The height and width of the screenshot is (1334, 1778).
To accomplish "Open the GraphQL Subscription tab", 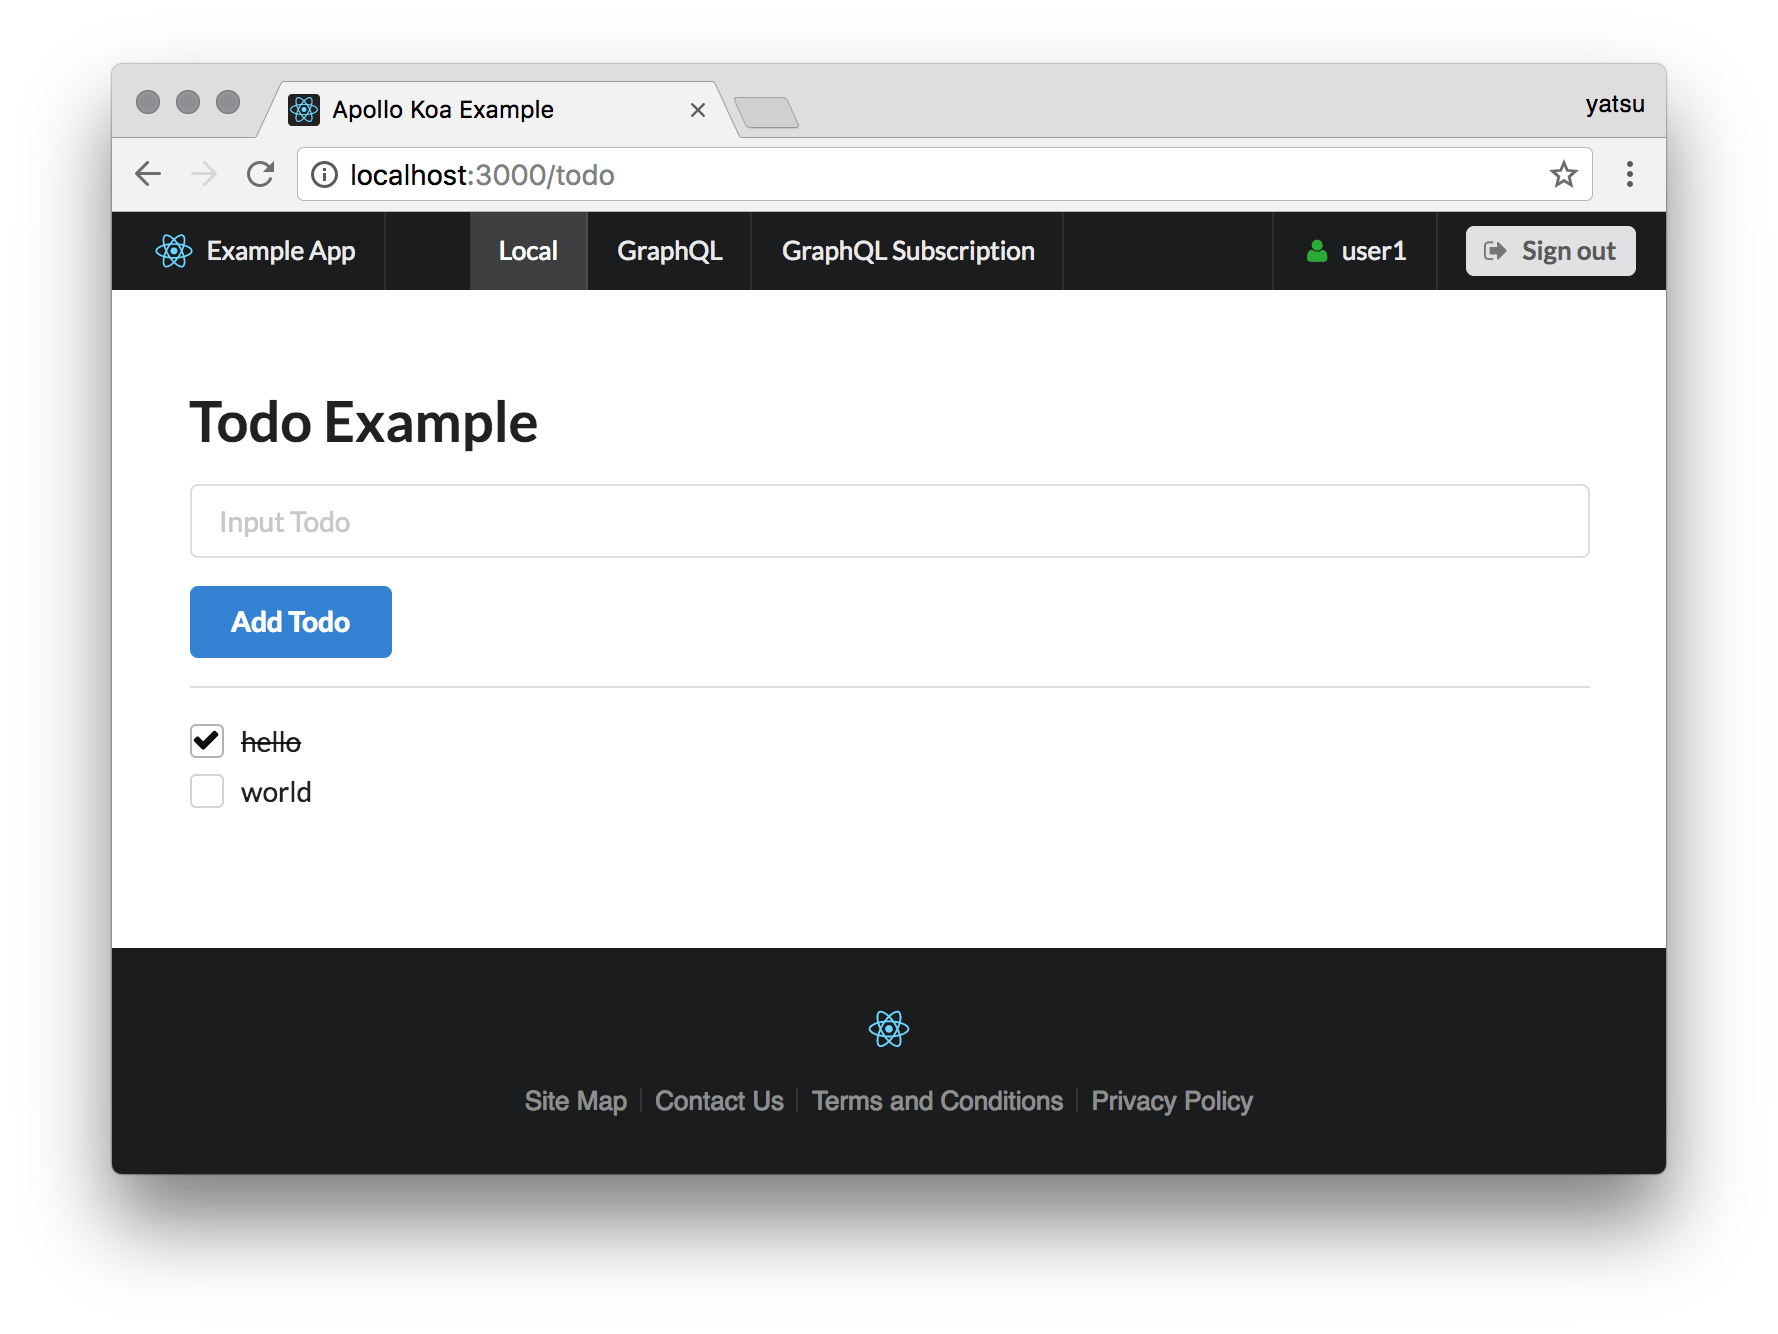I will tap(907, 251).
